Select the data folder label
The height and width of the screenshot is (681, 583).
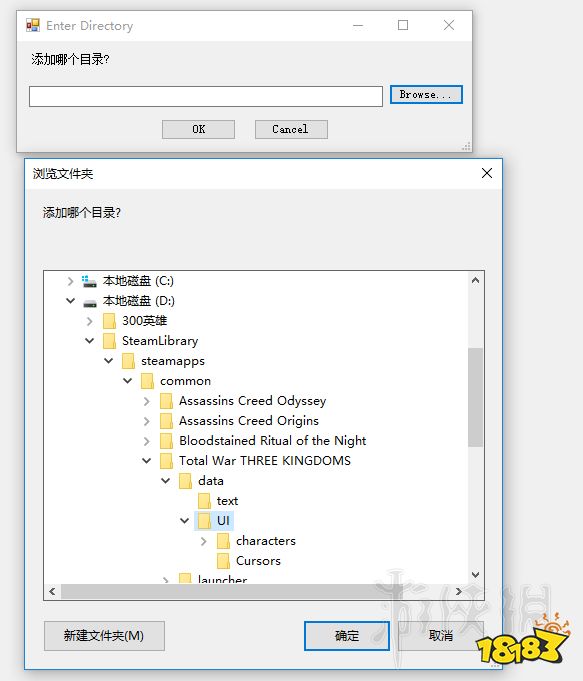211,481
